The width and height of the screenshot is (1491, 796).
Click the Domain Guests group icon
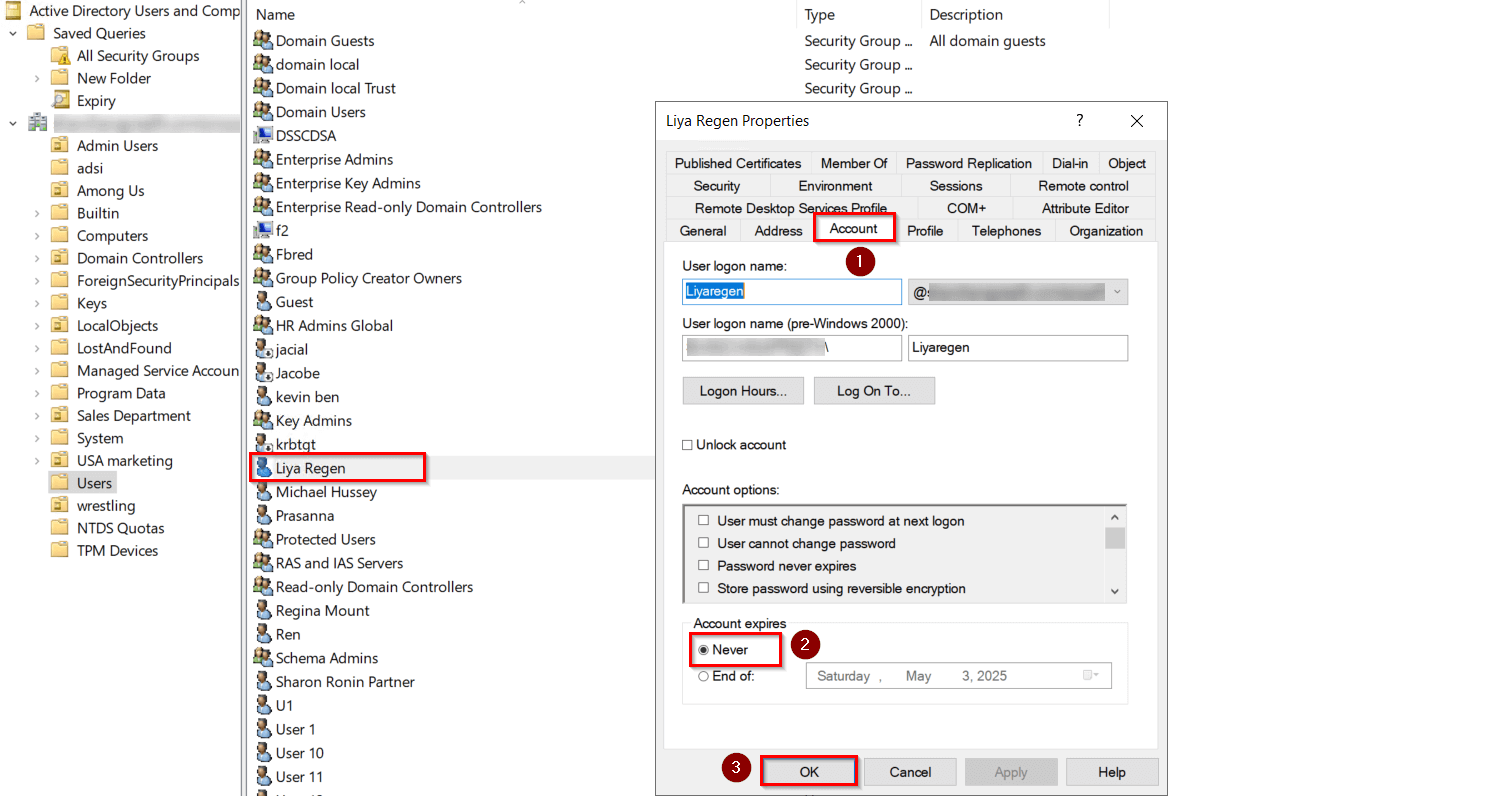[x=262, y=40]
